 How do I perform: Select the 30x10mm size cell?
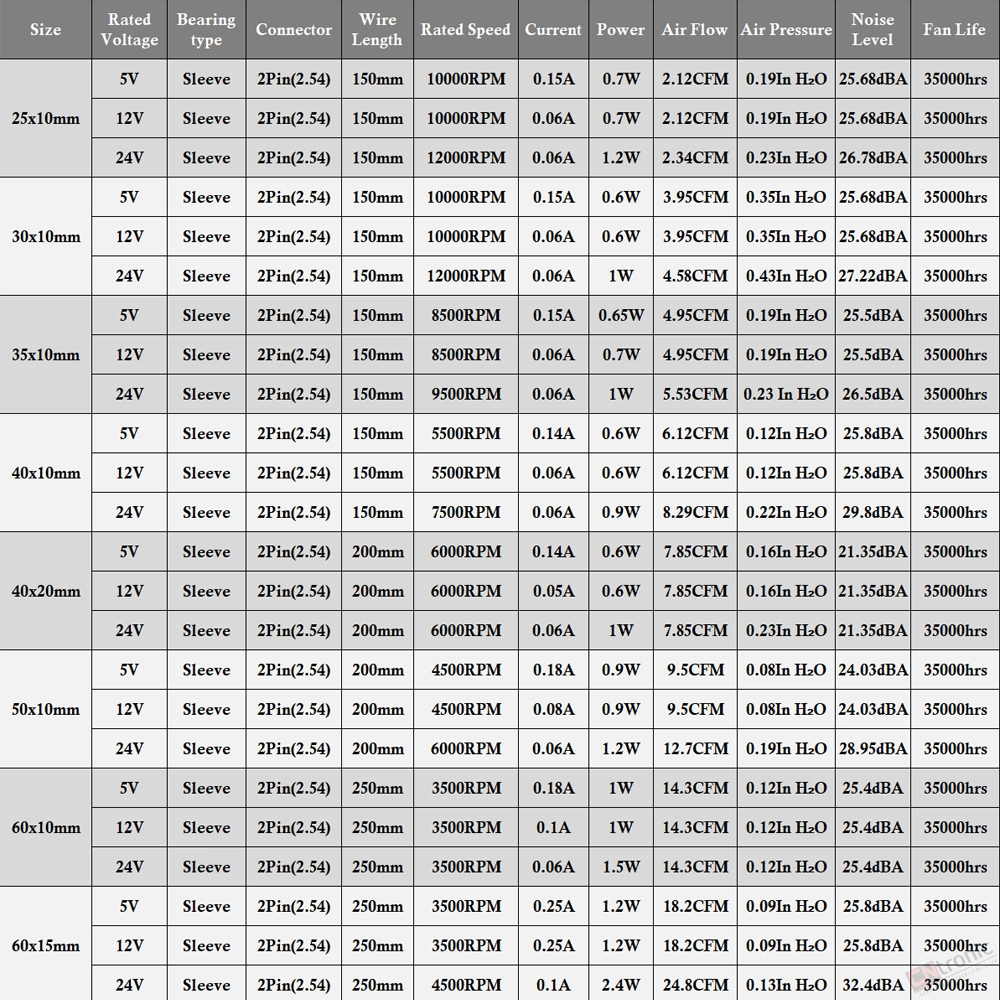(45, 237)
